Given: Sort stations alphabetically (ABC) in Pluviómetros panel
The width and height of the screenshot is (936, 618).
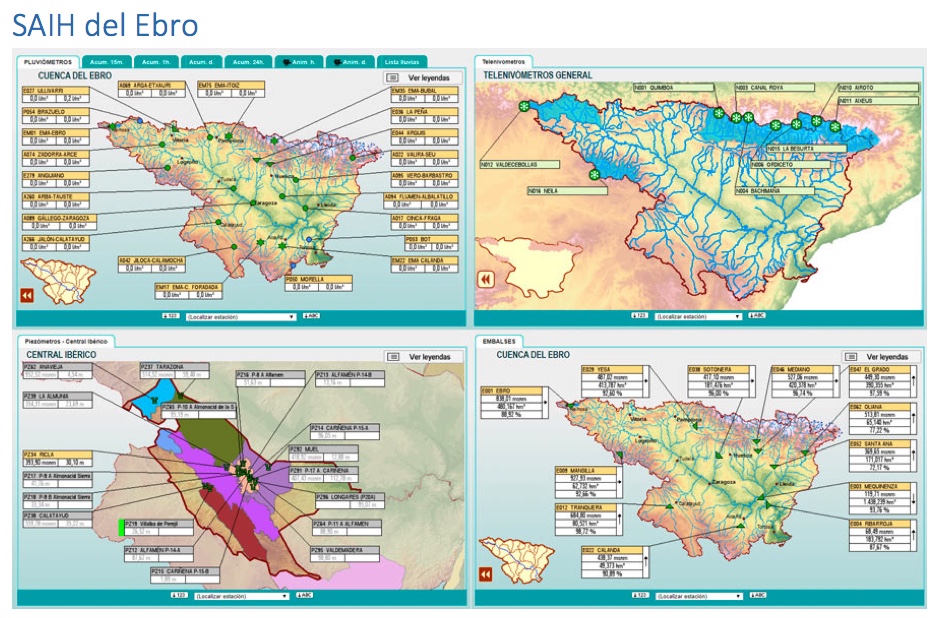Looking at the screenshot, I should pos(311,316).
